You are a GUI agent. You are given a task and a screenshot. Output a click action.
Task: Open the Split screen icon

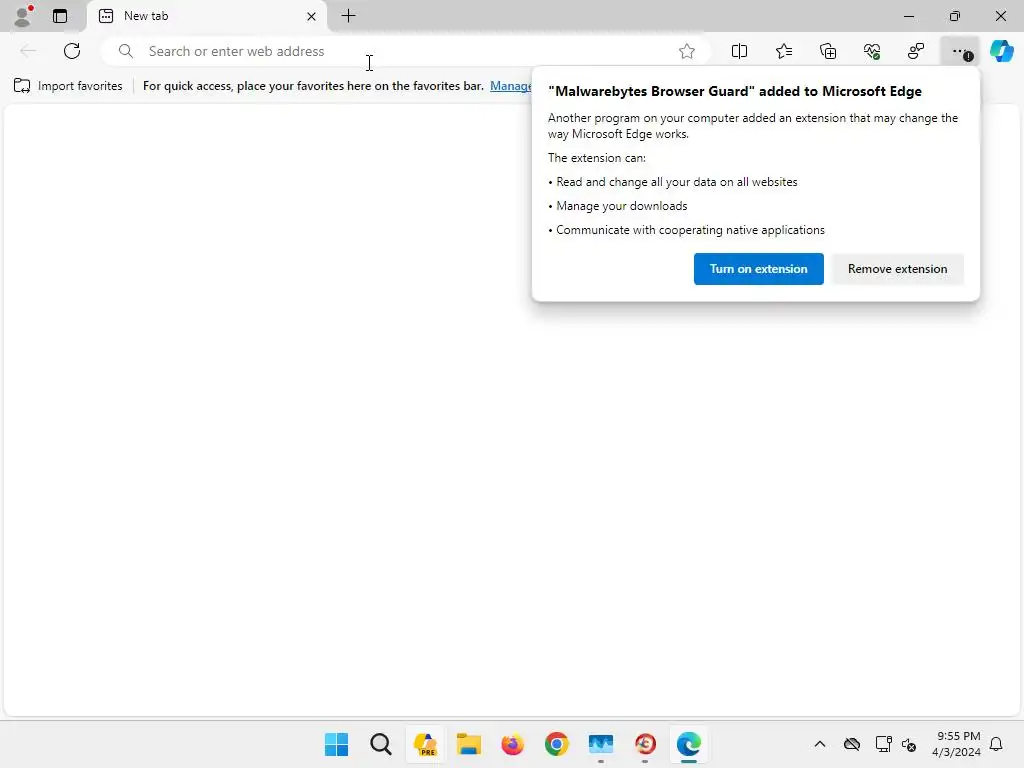coord(739,51)
